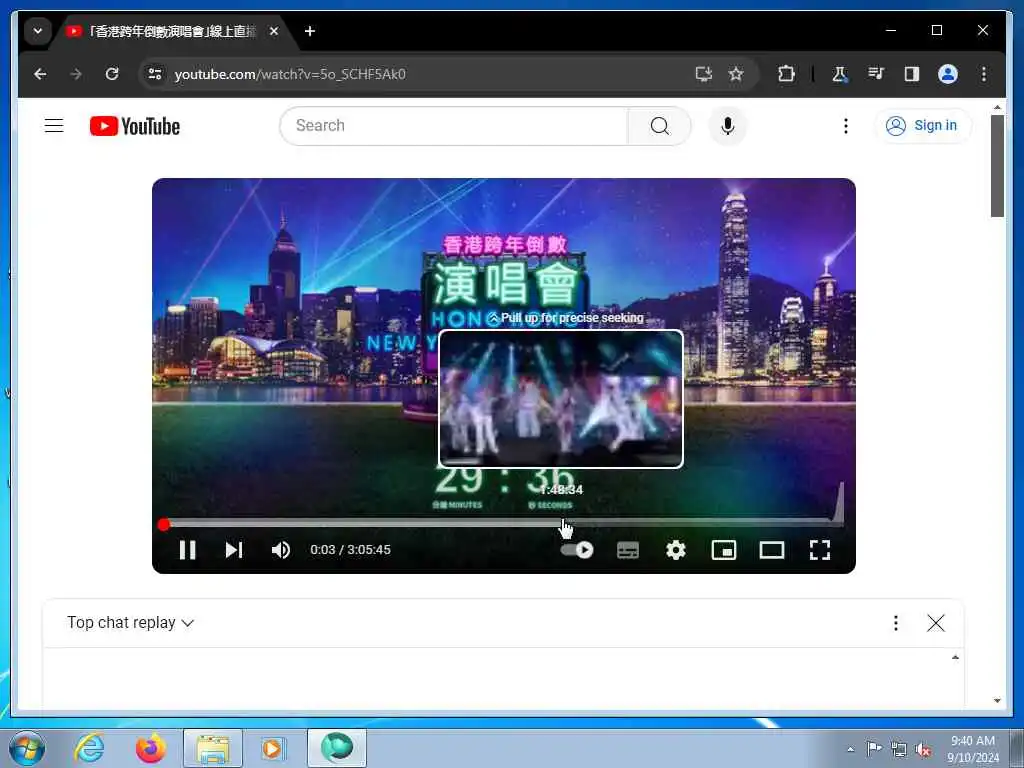The width and height of the screenshot is (1024, 768).
Task: Select the YouTube livestream tab
Action: [173, 31]
